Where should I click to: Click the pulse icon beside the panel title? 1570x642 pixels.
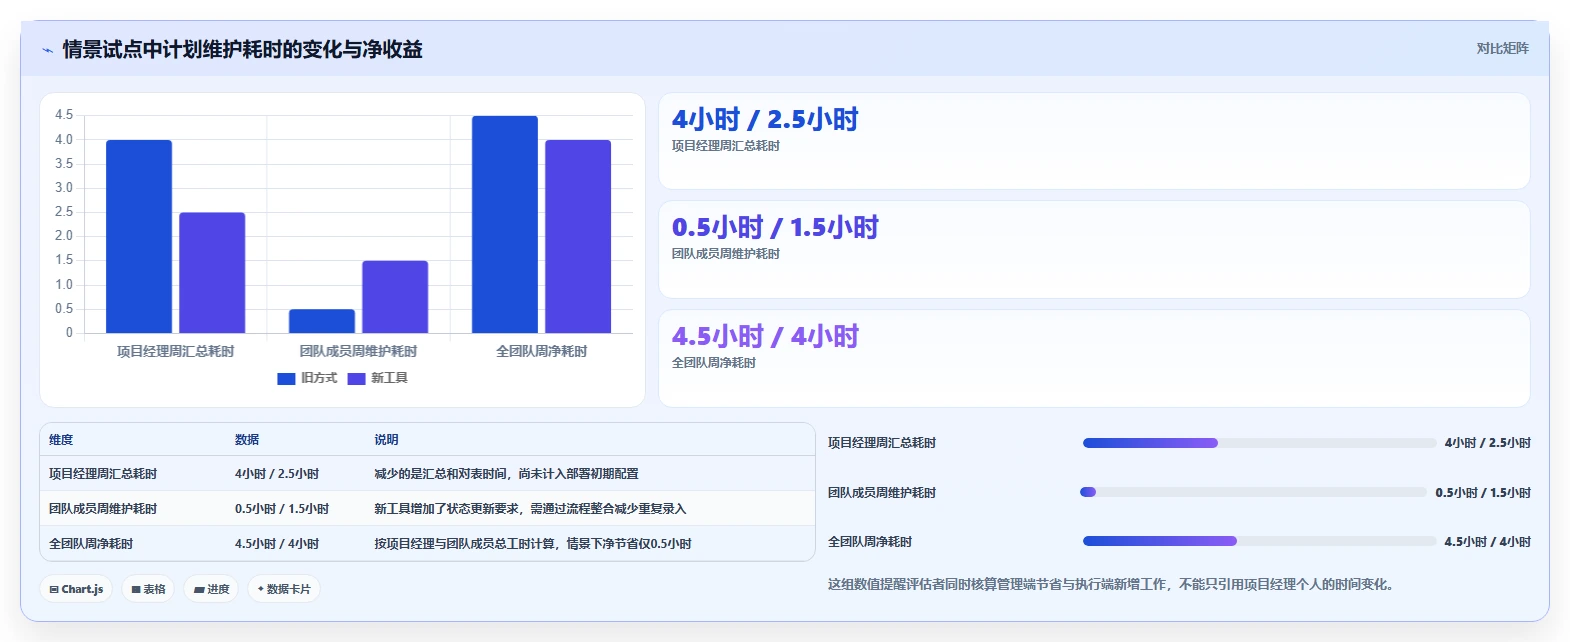[47, 50]
